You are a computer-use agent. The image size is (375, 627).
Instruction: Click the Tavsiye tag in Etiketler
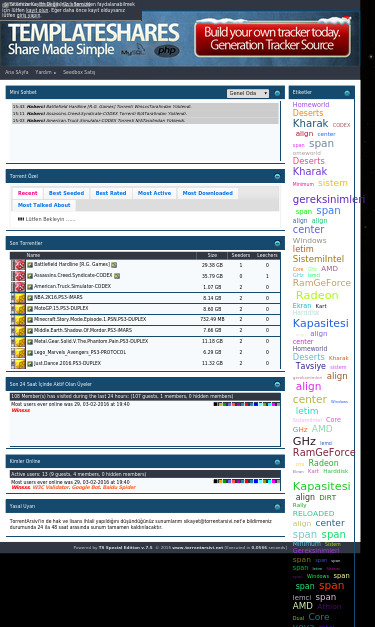[x=311, y=366]
